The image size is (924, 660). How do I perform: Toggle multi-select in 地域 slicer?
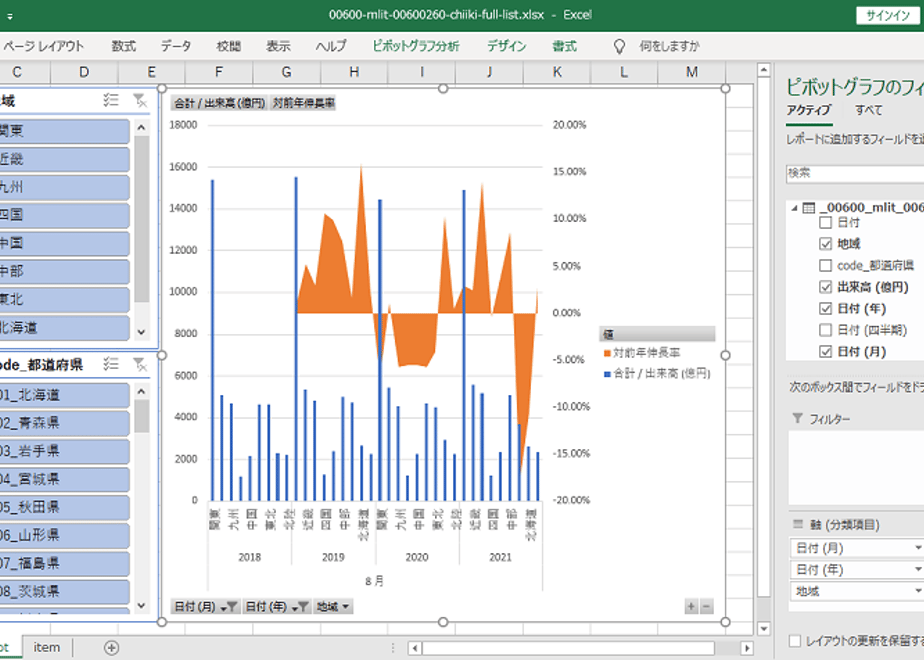tap(111, 100)
